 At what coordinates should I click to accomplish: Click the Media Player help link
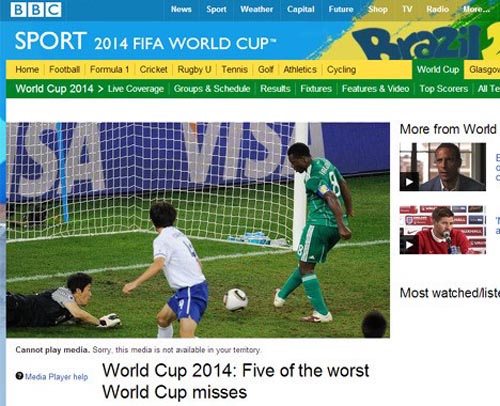coord(56,377)
